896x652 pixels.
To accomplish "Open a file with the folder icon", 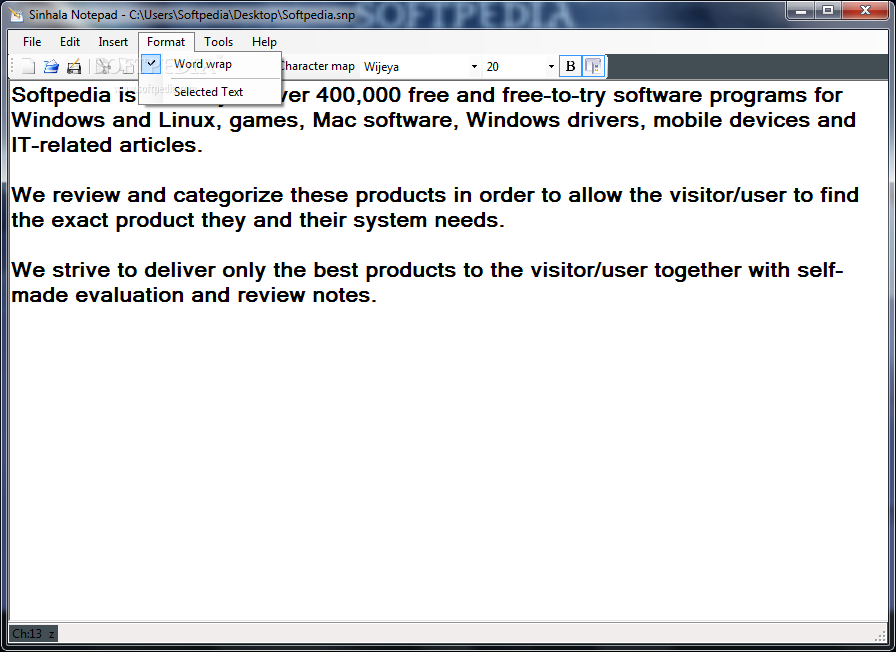I will point(51,67).
